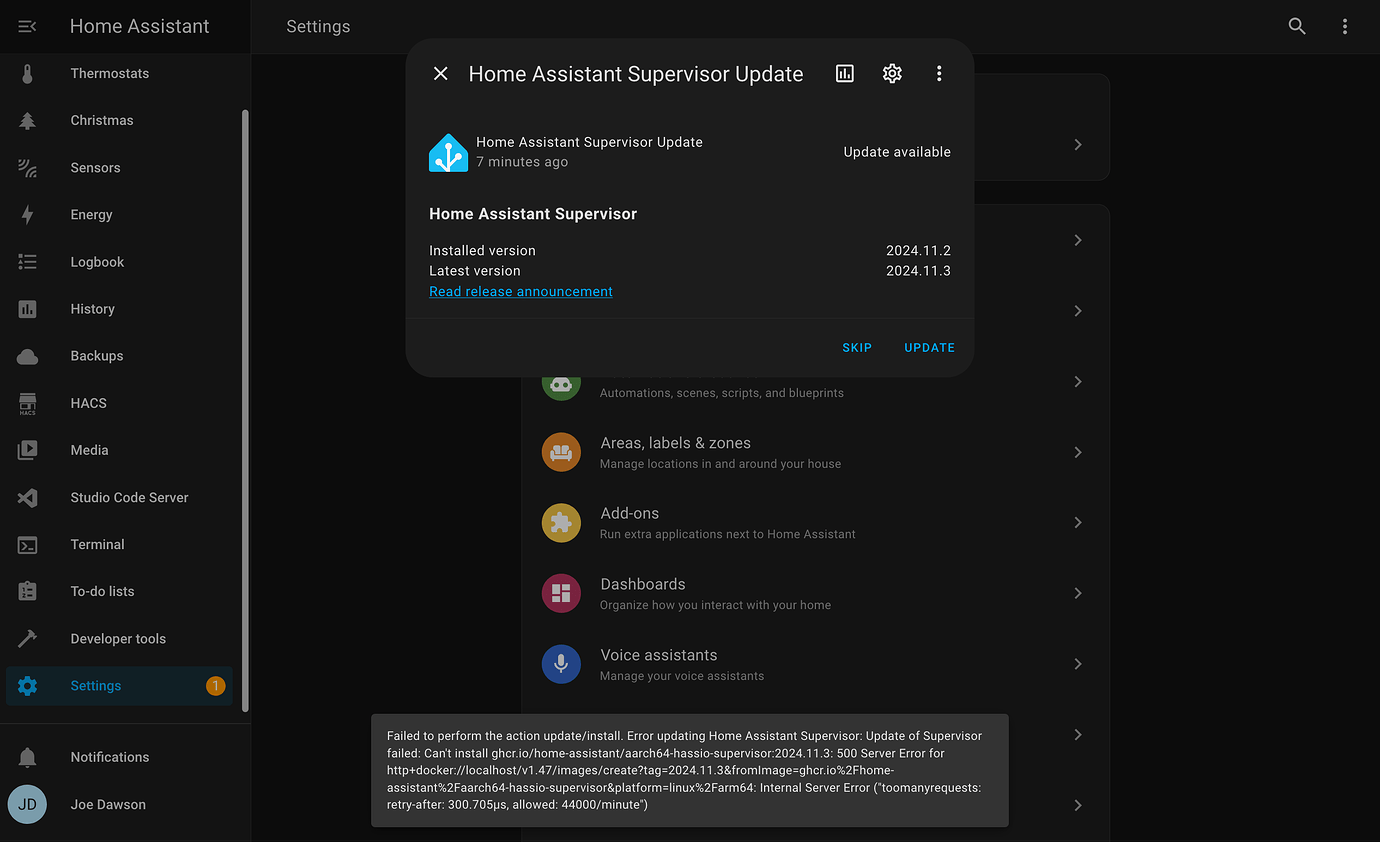Expand the Add-ons settings row chevron

[1077, 522]
